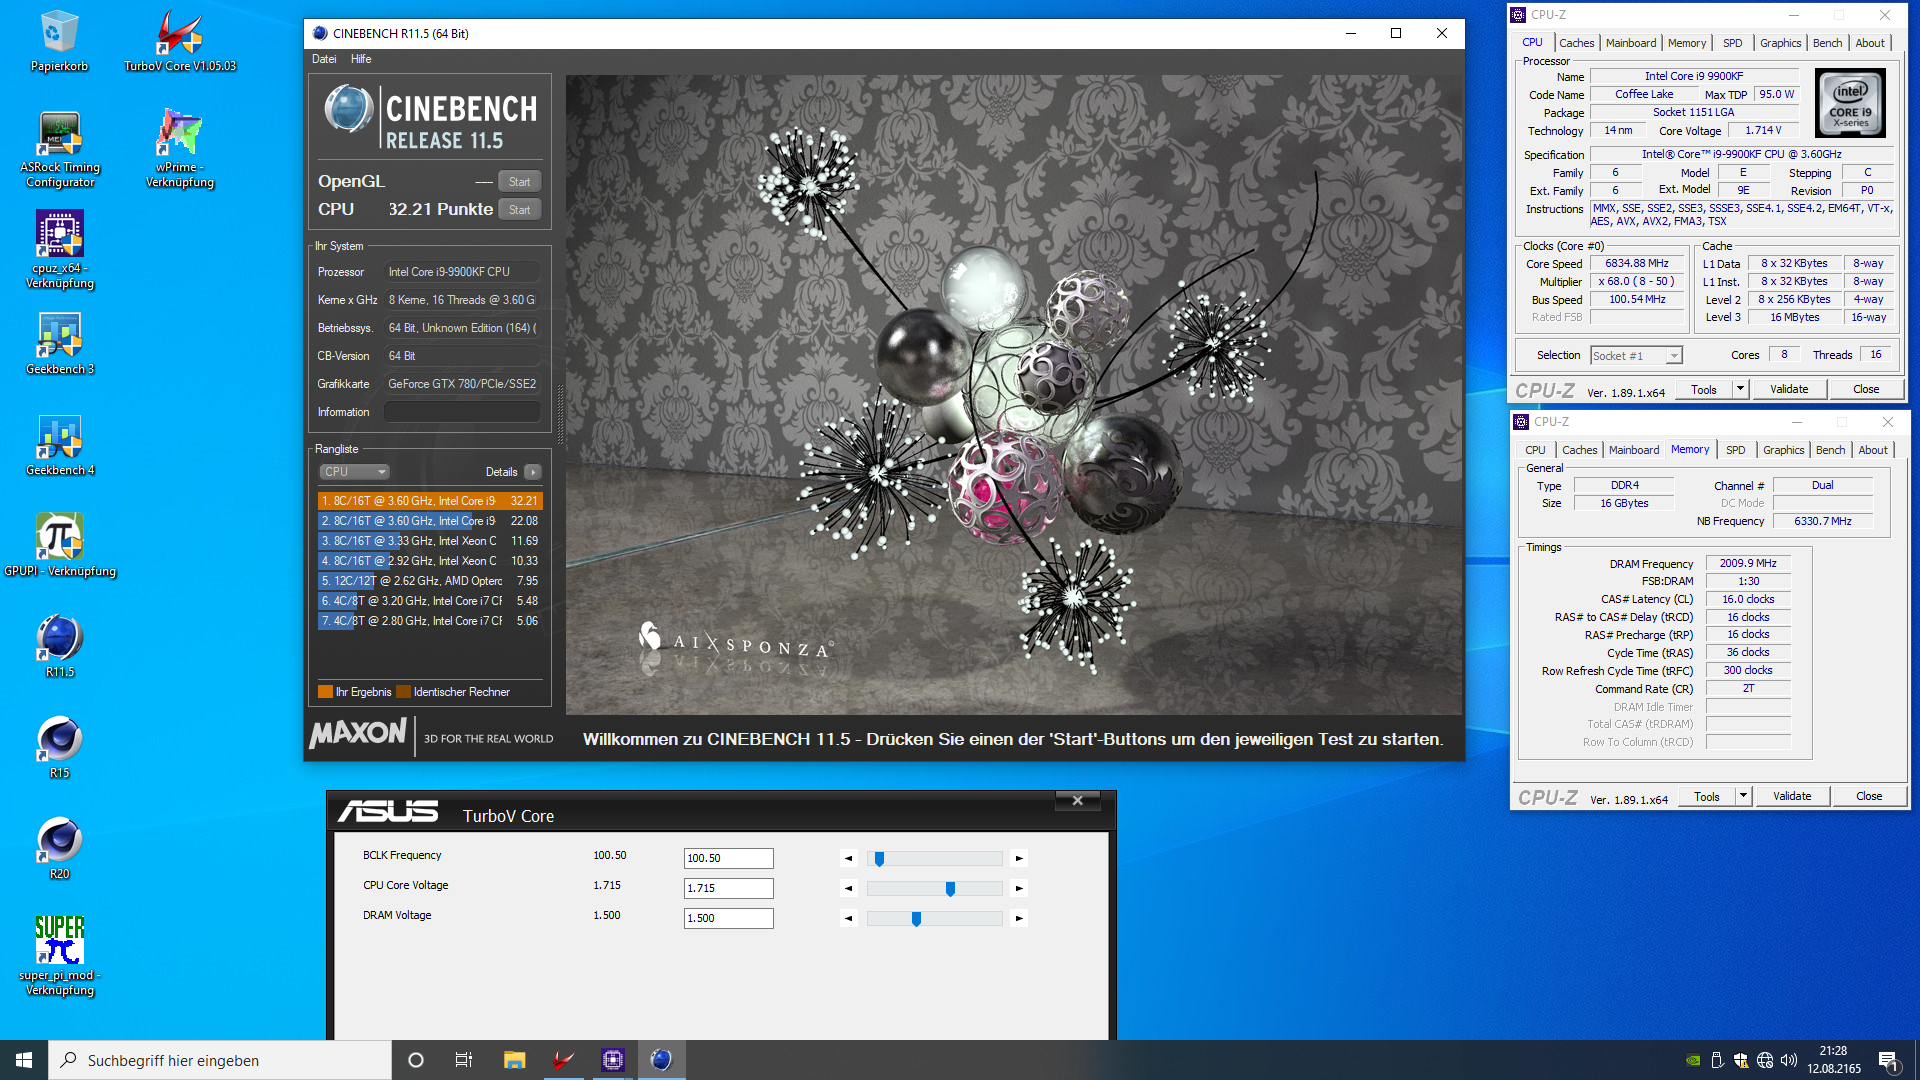
Task: Open Tools dropdown arrow in upper CPU-Z
Action: click(1740, 390)
